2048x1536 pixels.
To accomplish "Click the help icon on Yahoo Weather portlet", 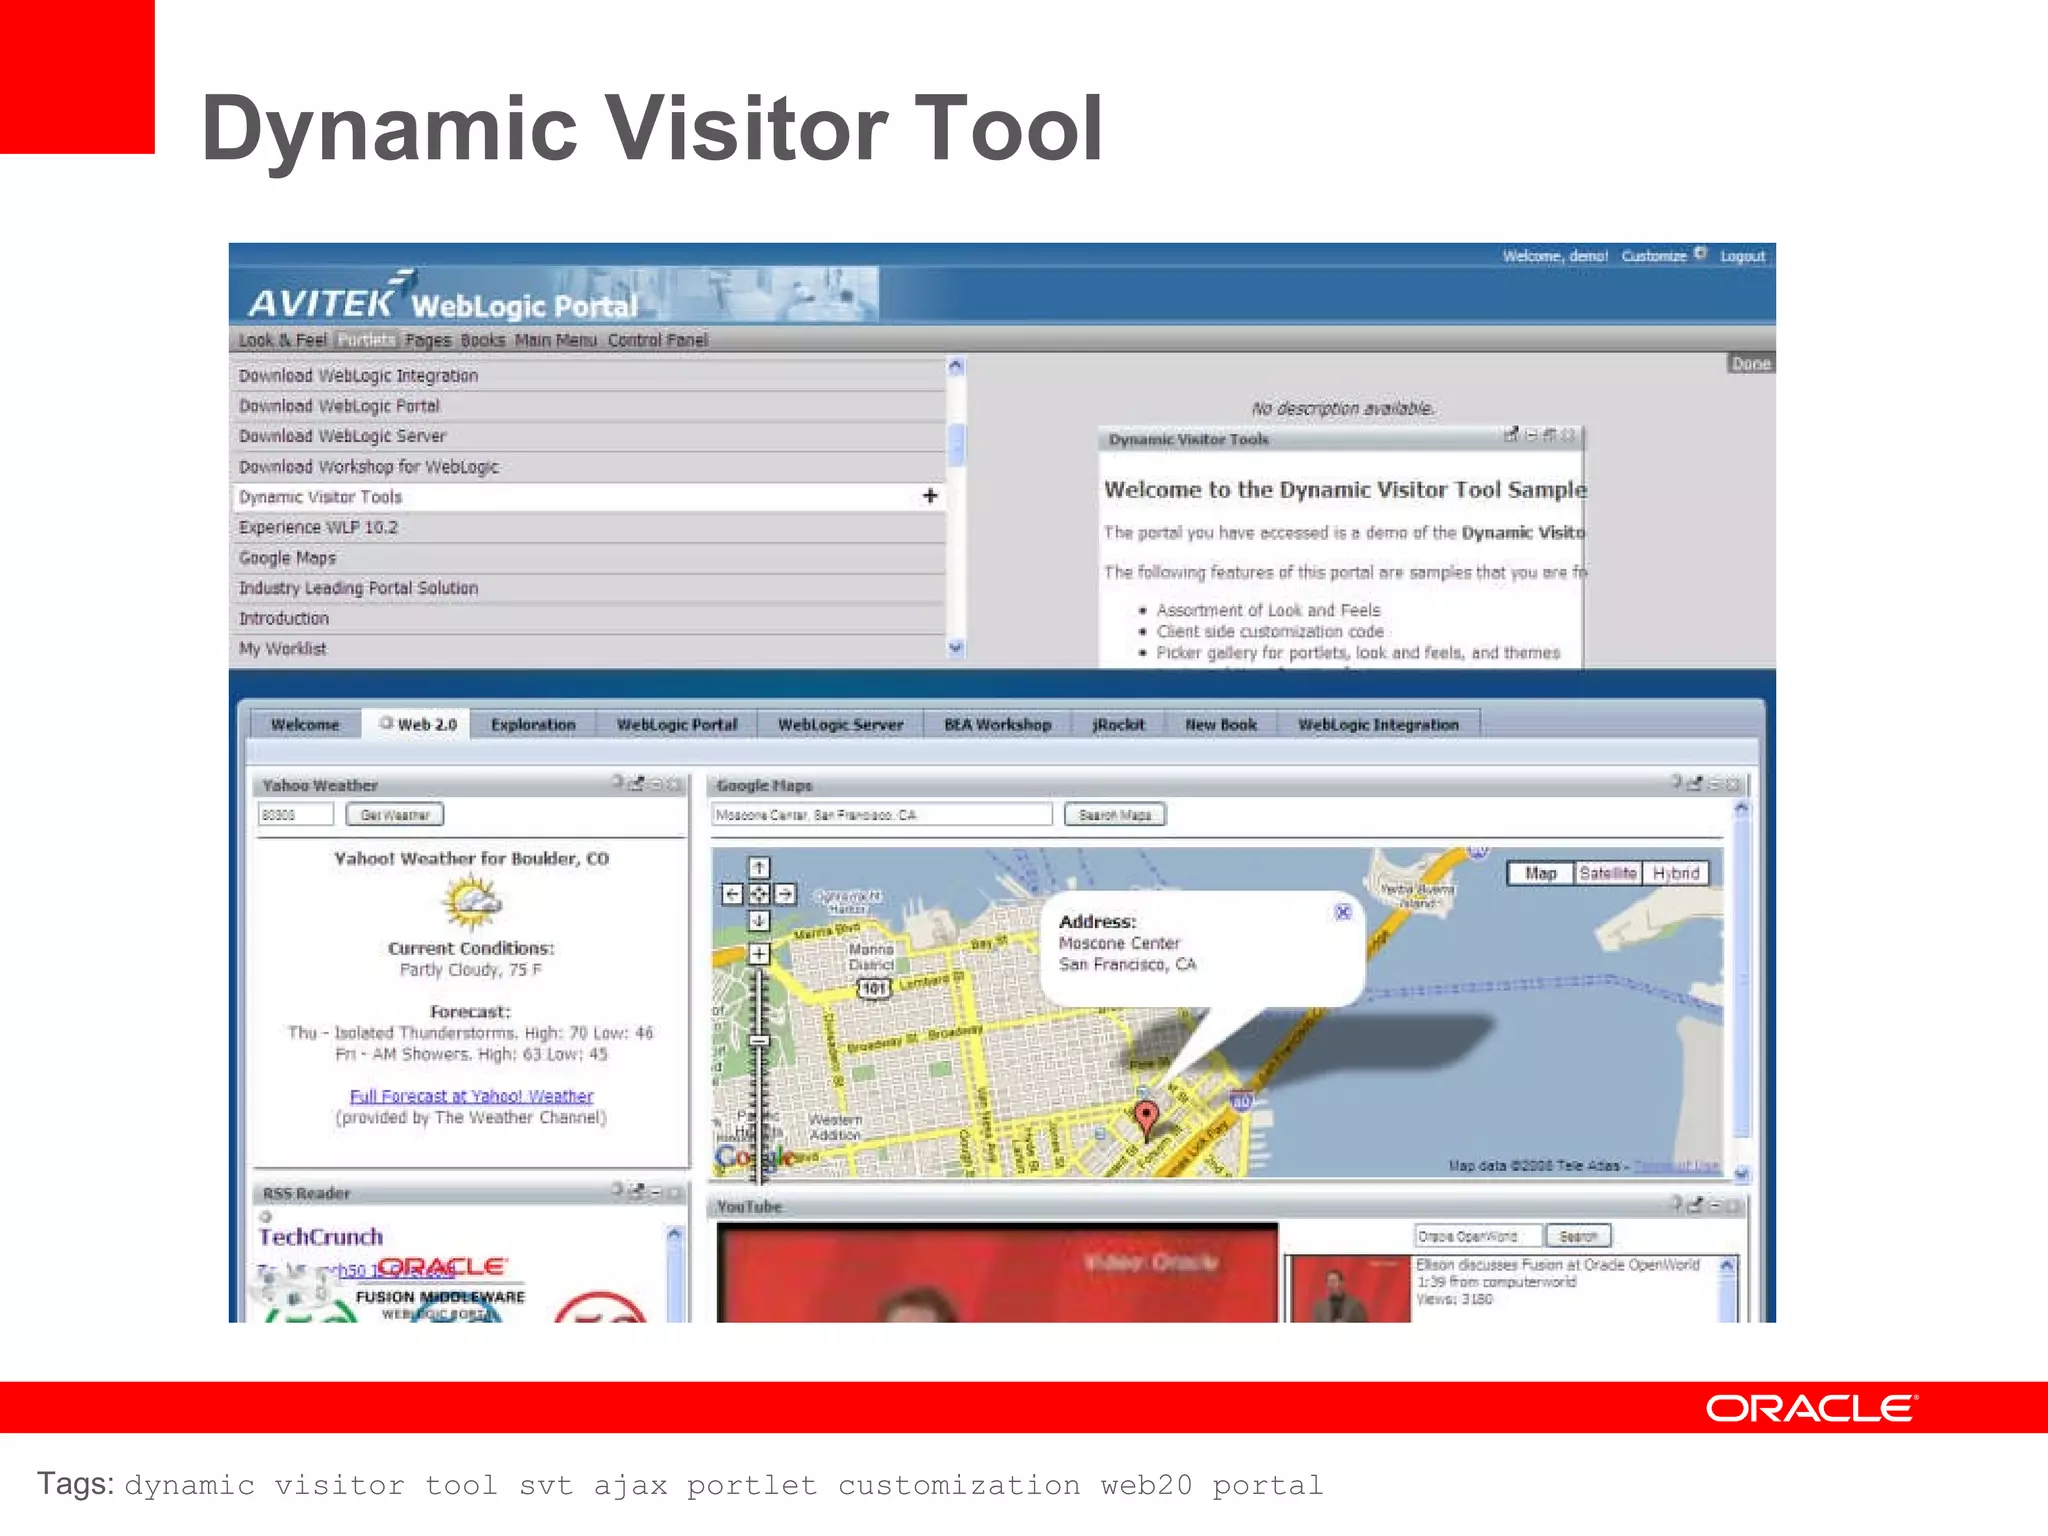I will tap(617, 782).
